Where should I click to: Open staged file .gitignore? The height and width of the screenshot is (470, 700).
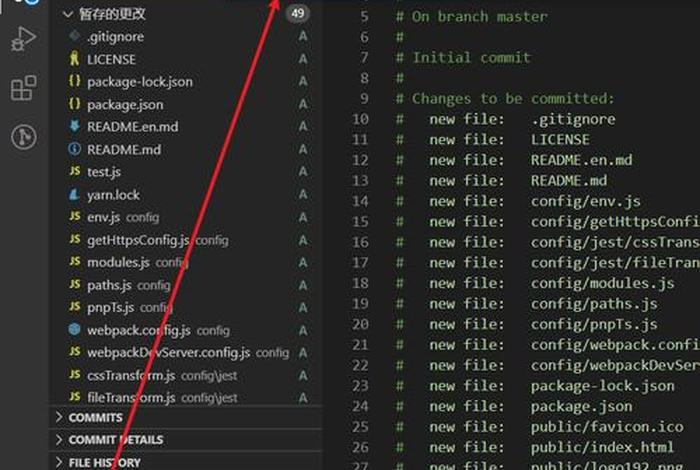click(x=185, y=37)
